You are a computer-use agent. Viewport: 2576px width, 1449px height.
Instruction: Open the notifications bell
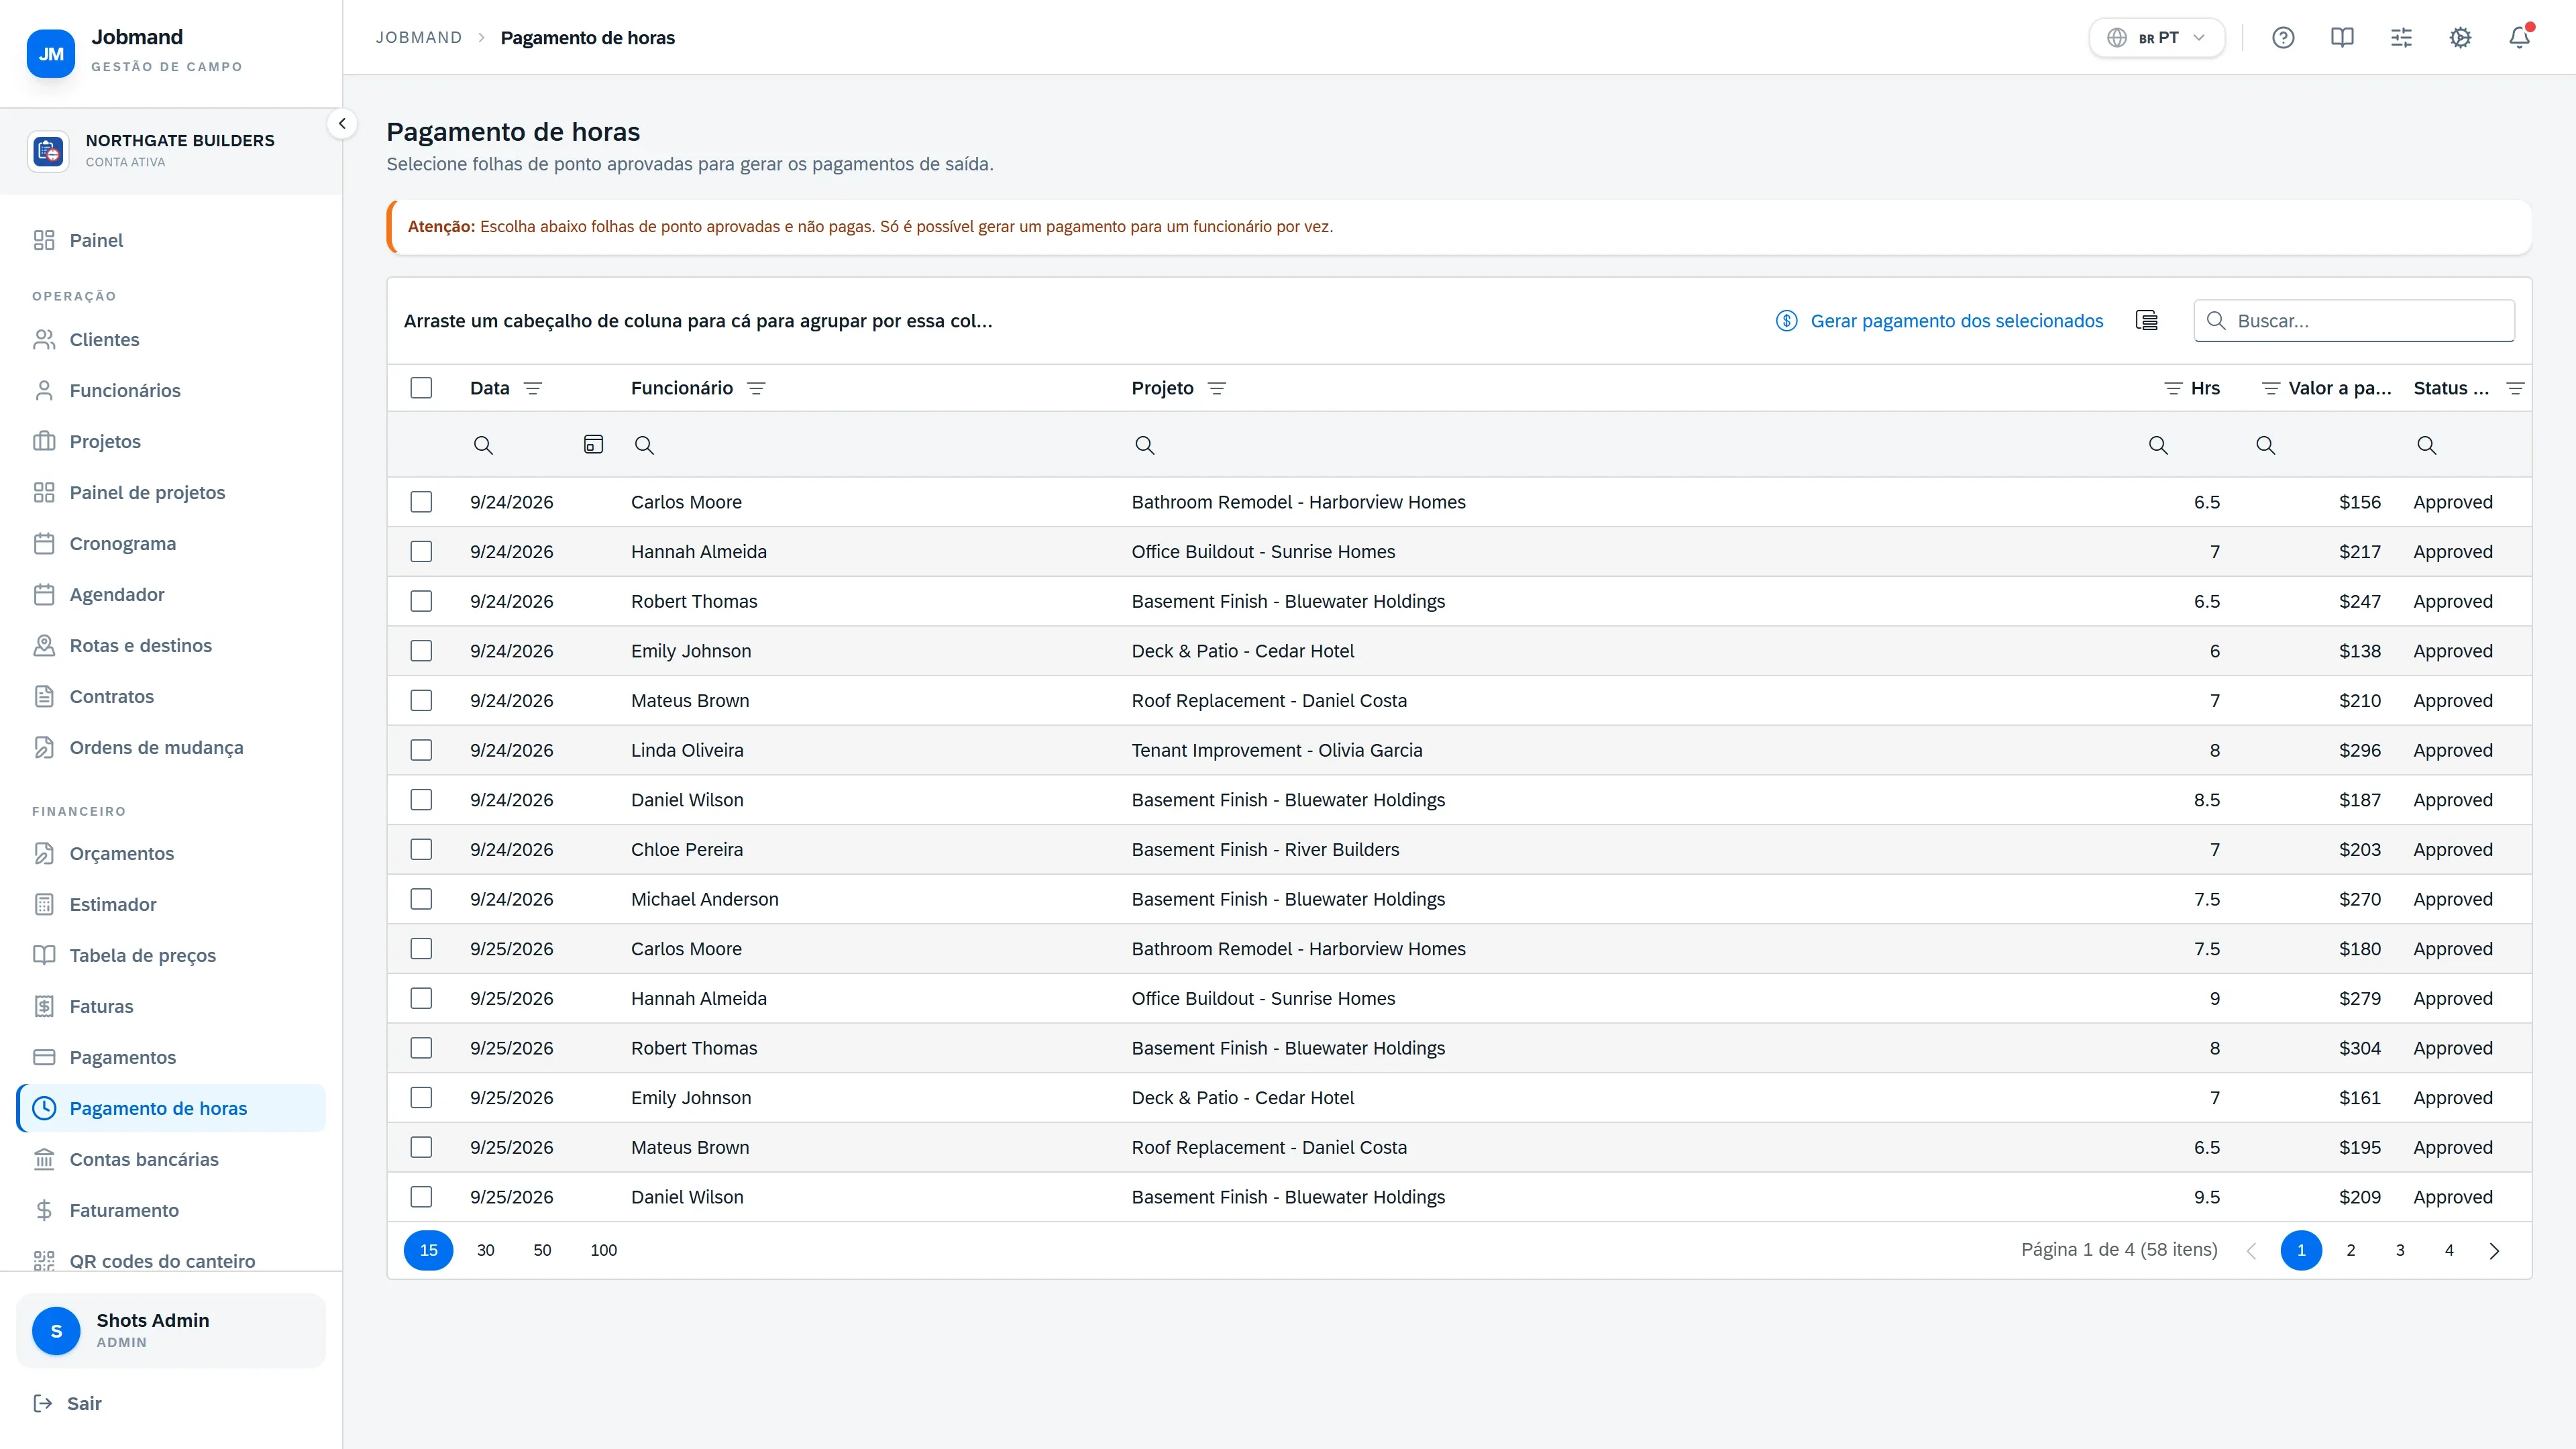tap(2519, 38)
